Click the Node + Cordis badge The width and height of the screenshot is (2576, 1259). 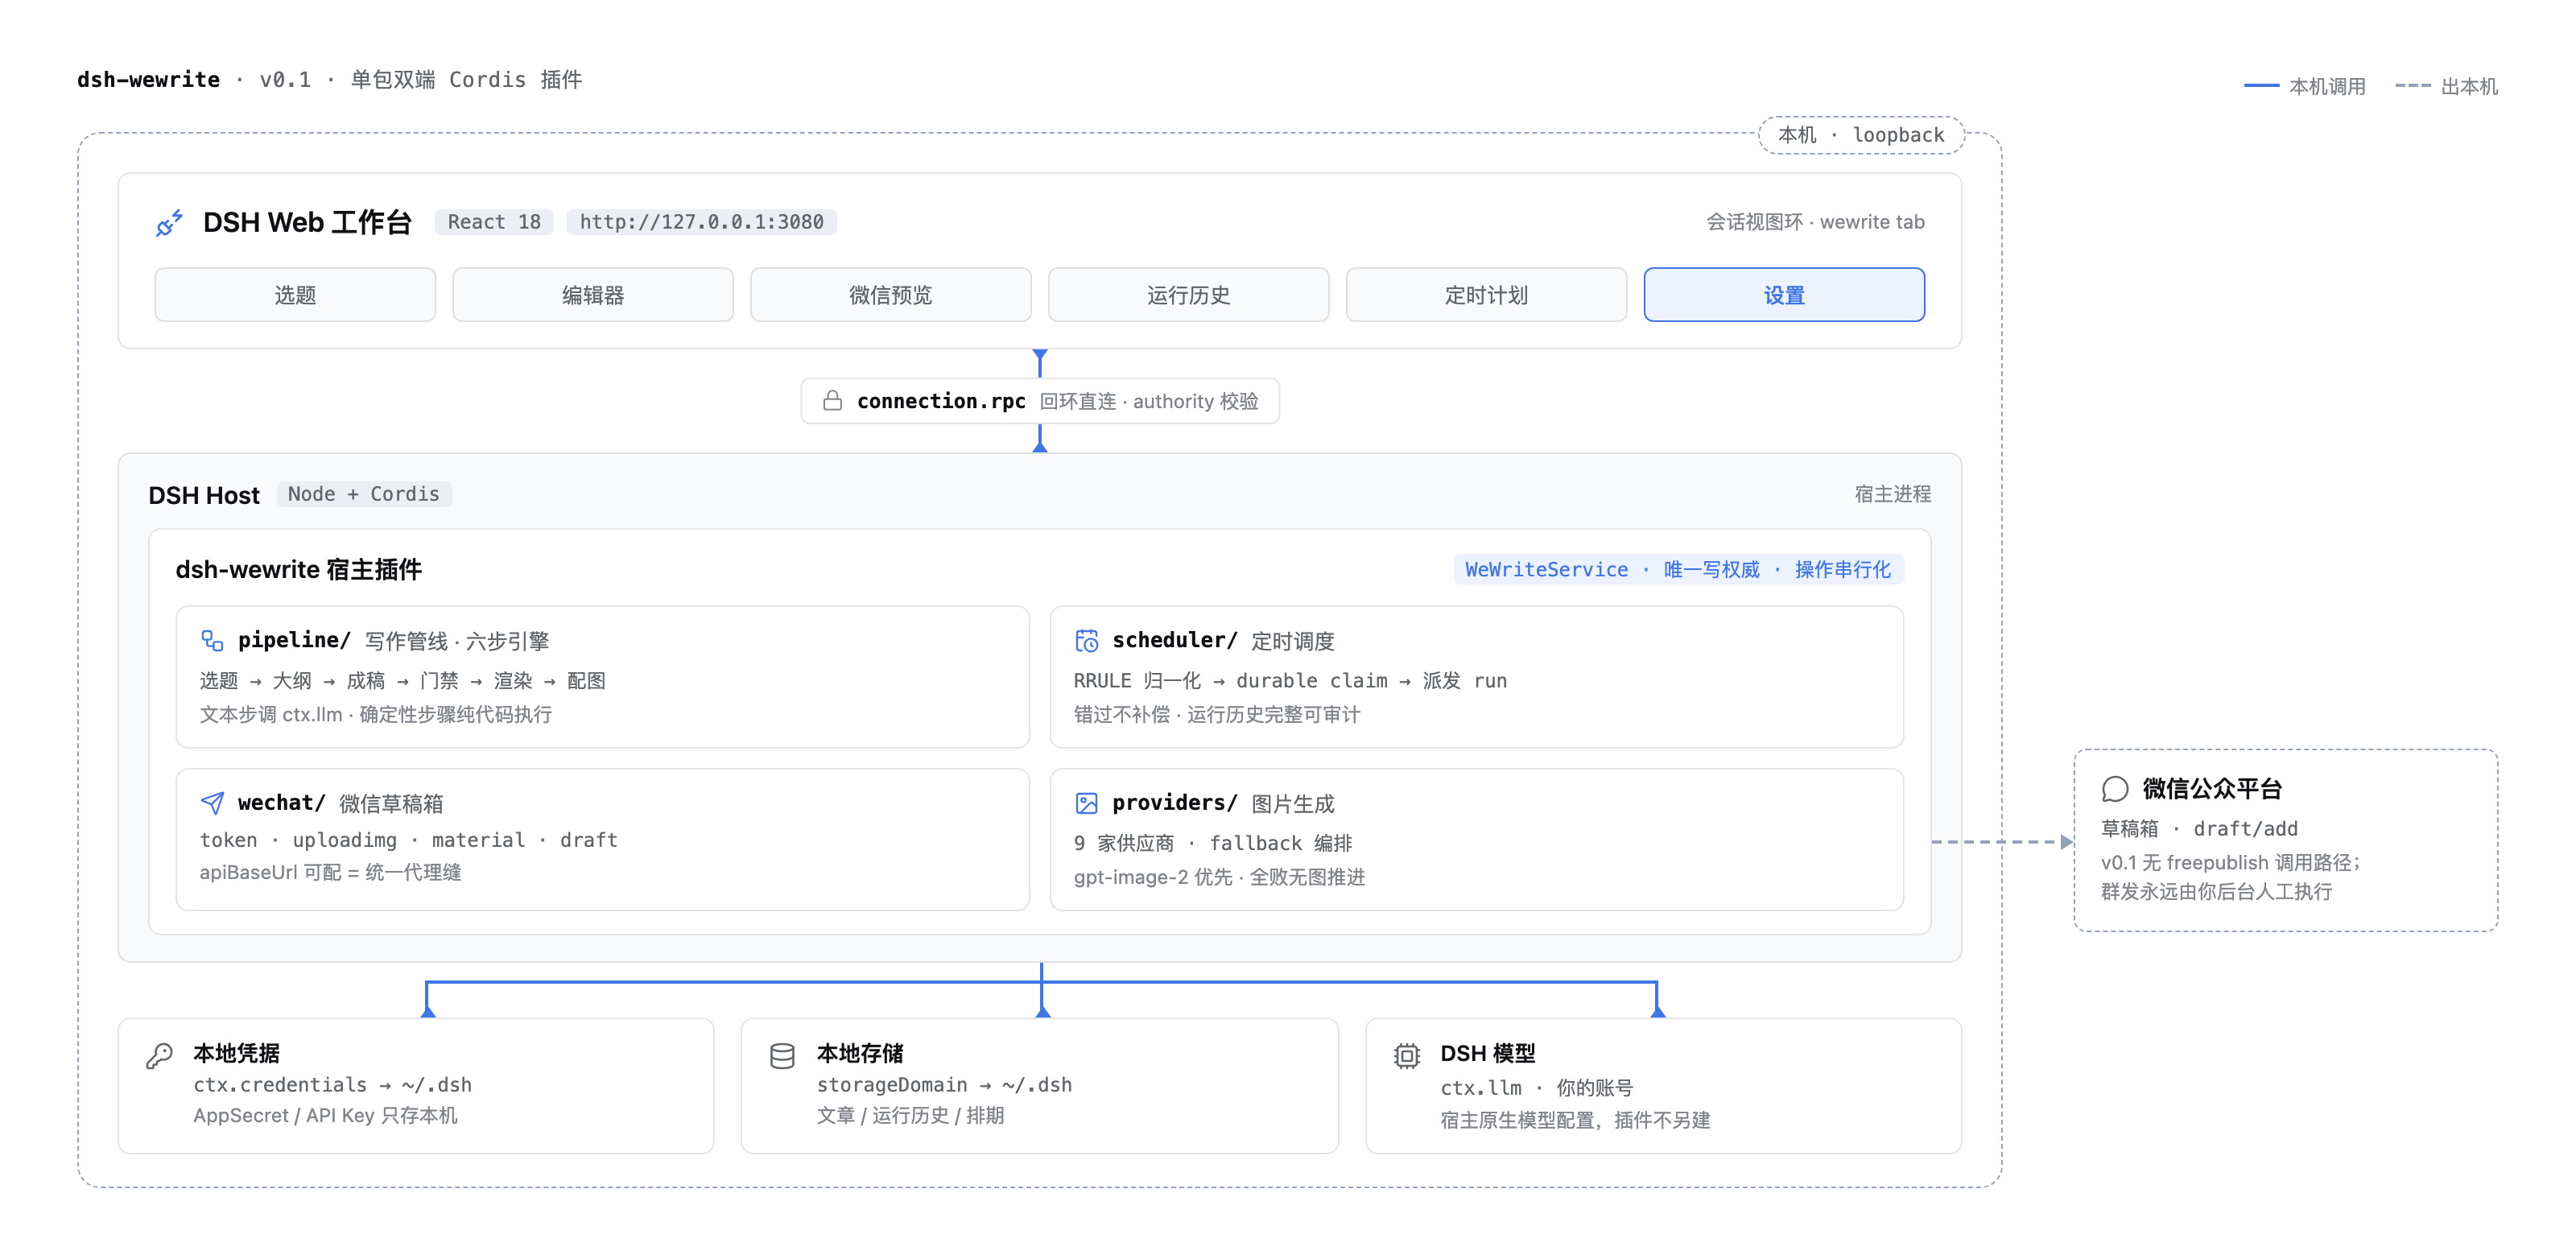pos(364,494)
